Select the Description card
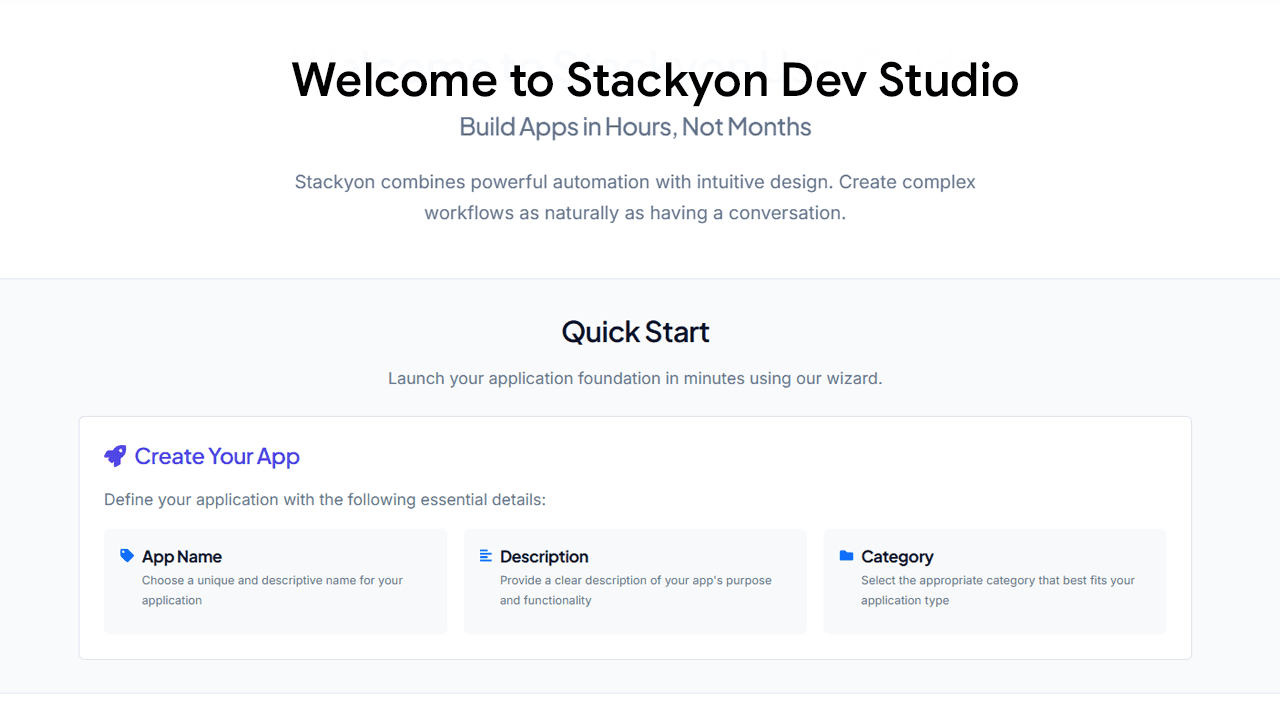1280x720 pixels. pos(635,581)
